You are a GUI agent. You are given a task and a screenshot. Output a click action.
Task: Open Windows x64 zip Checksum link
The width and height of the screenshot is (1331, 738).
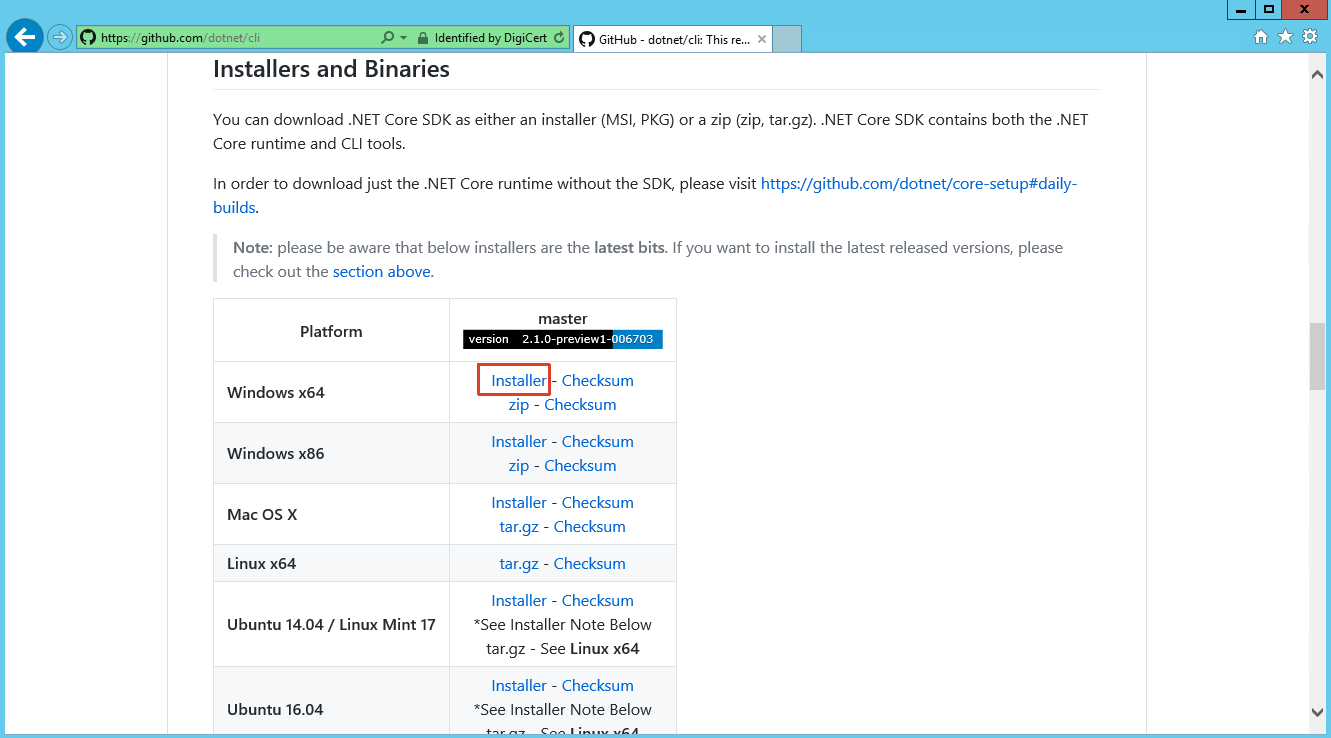point(580,404)
